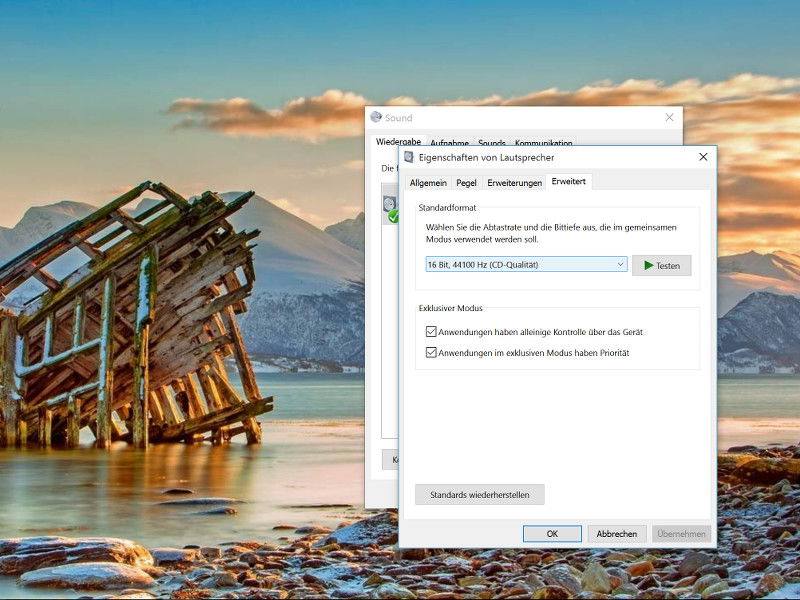Switch to Sounds tab in Sound window
The image size is (800, 600).
[x=492, y=143]
